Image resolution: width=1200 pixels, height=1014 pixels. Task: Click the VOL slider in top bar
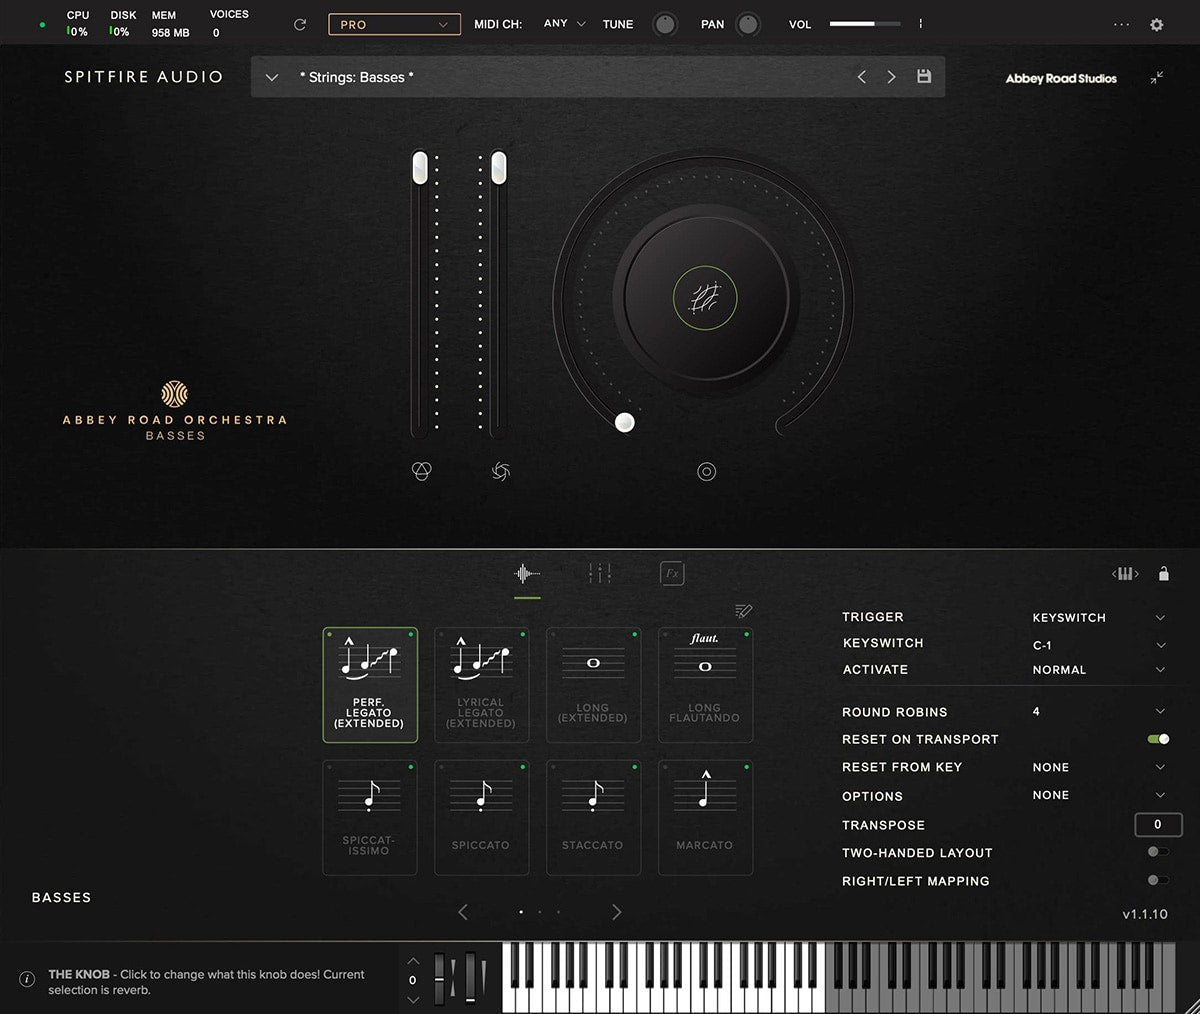click(x=864, y=24)
